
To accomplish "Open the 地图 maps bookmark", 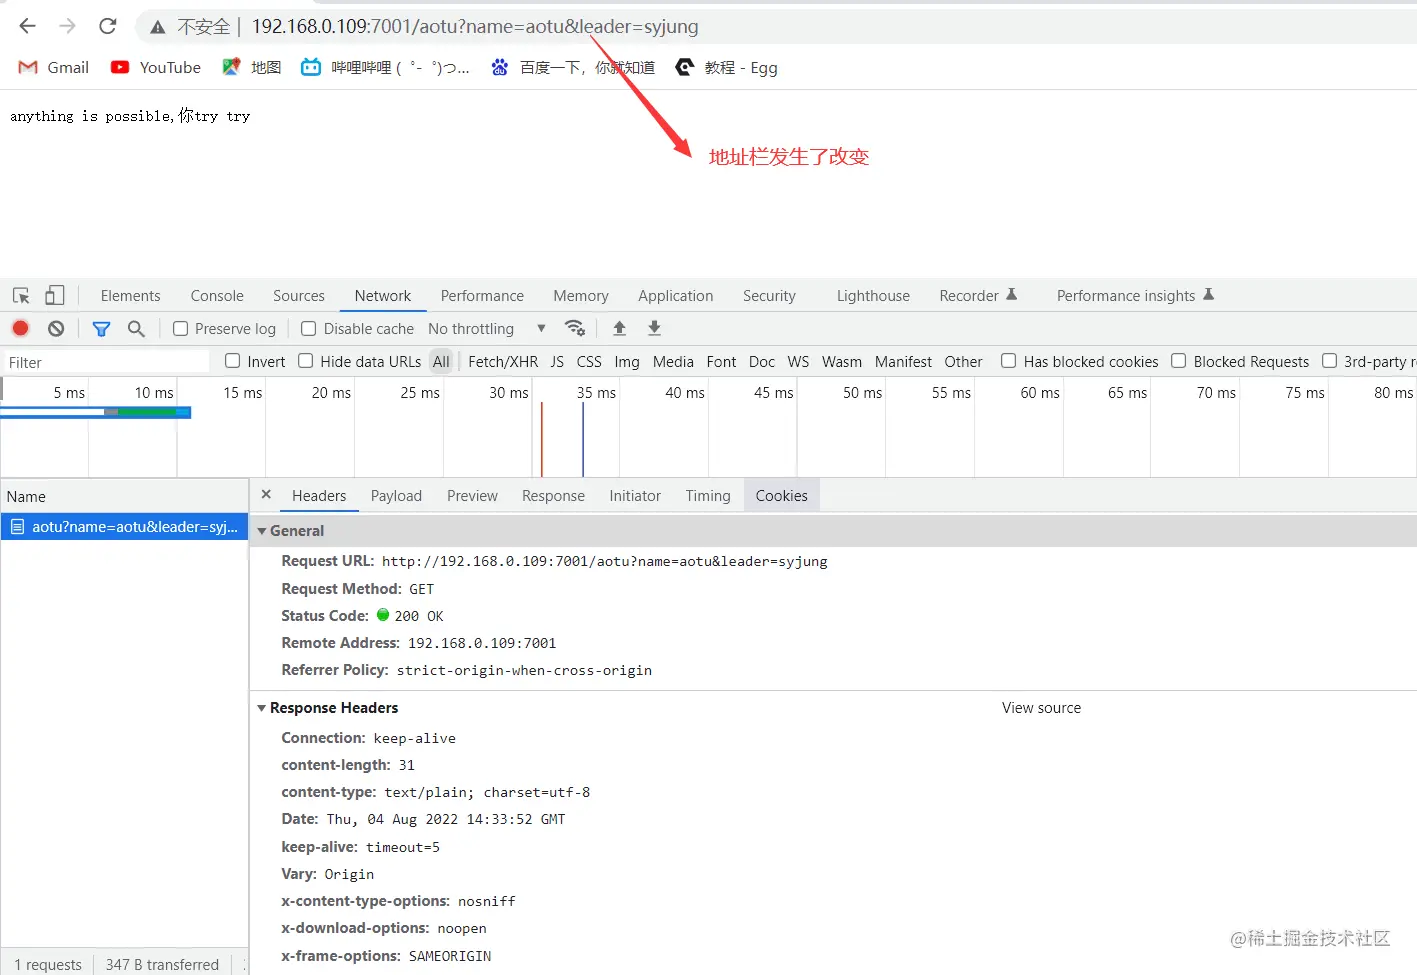I will pyautogui.click(x=251, y=67).
